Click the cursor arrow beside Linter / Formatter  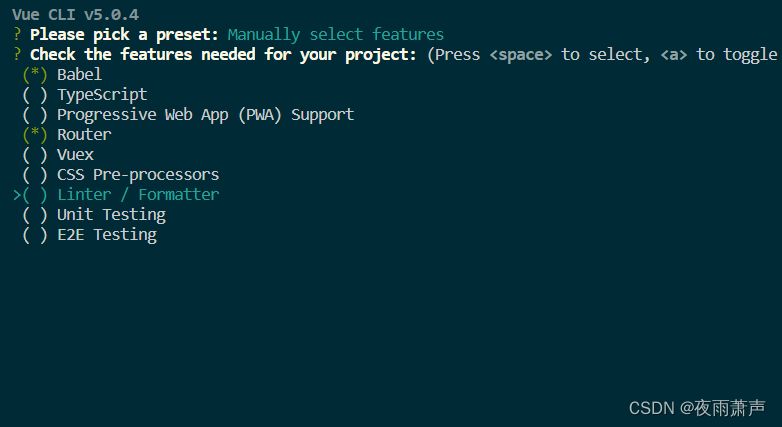tap(17, 194)
